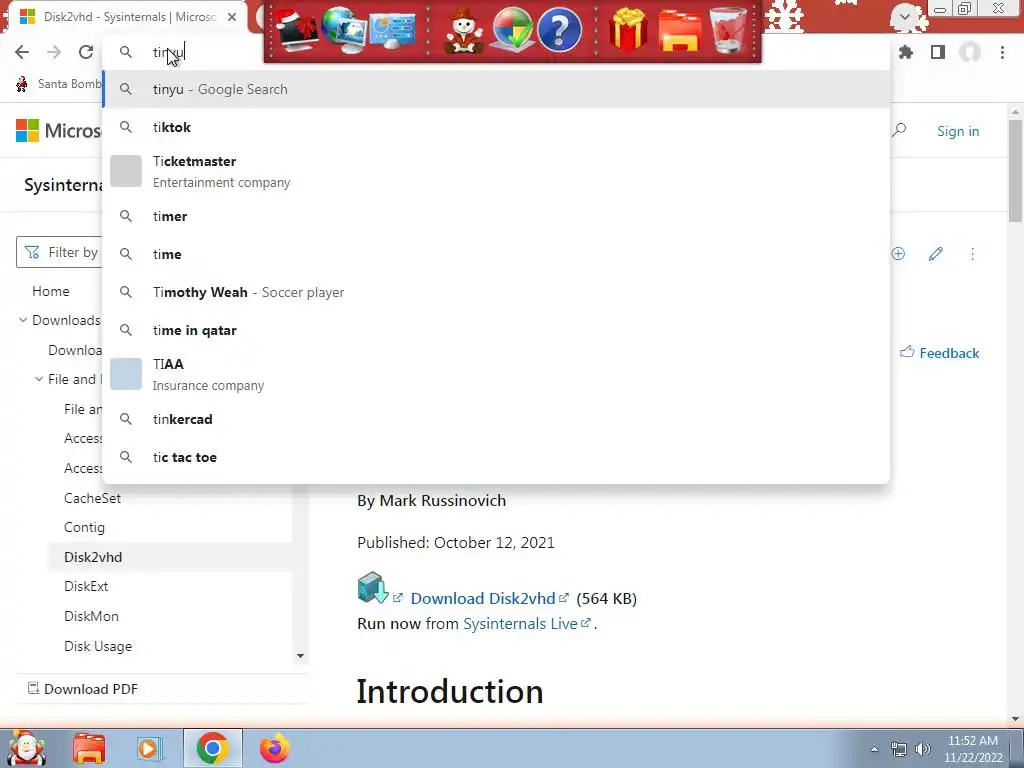Launch media player from taskbar
This screenshot has width=1024, height=768.
149,748
